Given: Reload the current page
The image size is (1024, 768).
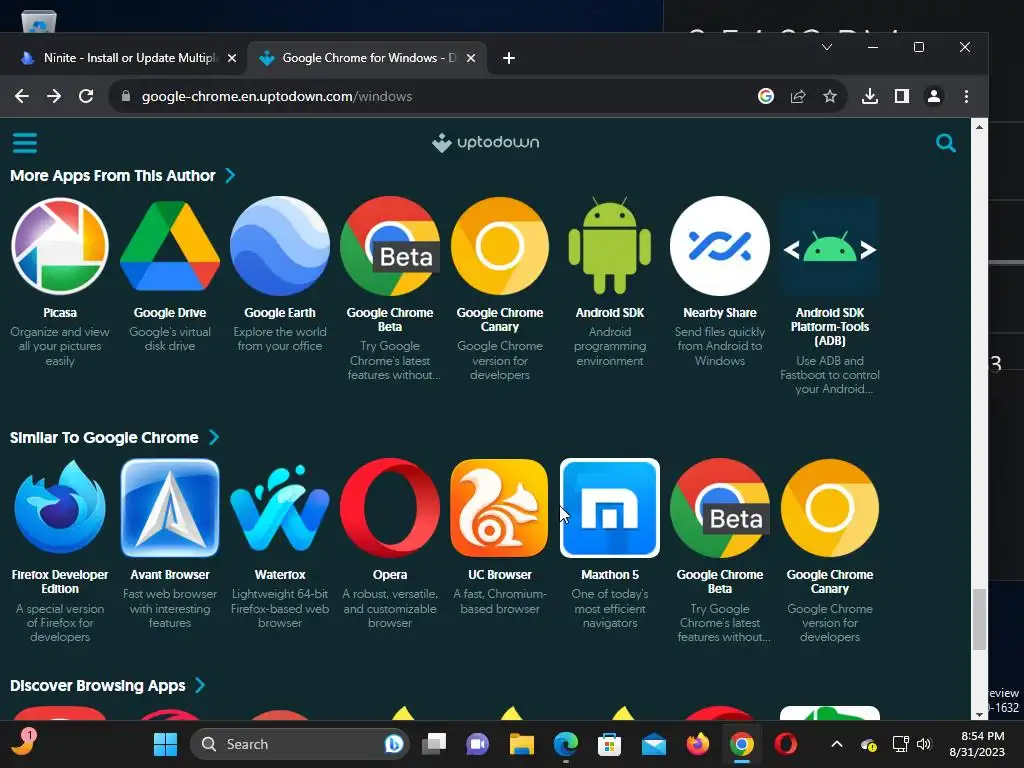Looking at the screenshot, I should pos(86,97).
